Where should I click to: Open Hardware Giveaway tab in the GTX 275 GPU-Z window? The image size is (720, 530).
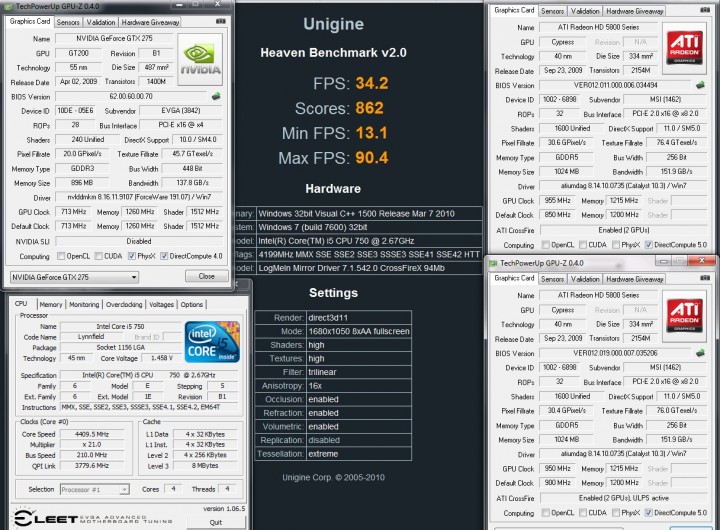(x=150, y=22)
